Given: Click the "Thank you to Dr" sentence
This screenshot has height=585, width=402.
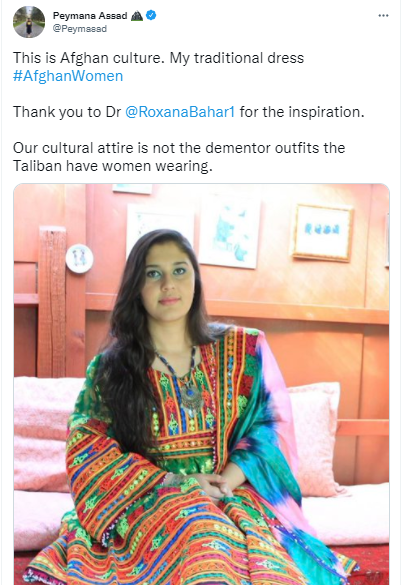Looking at the screenshot, I should tap(188, 112).
